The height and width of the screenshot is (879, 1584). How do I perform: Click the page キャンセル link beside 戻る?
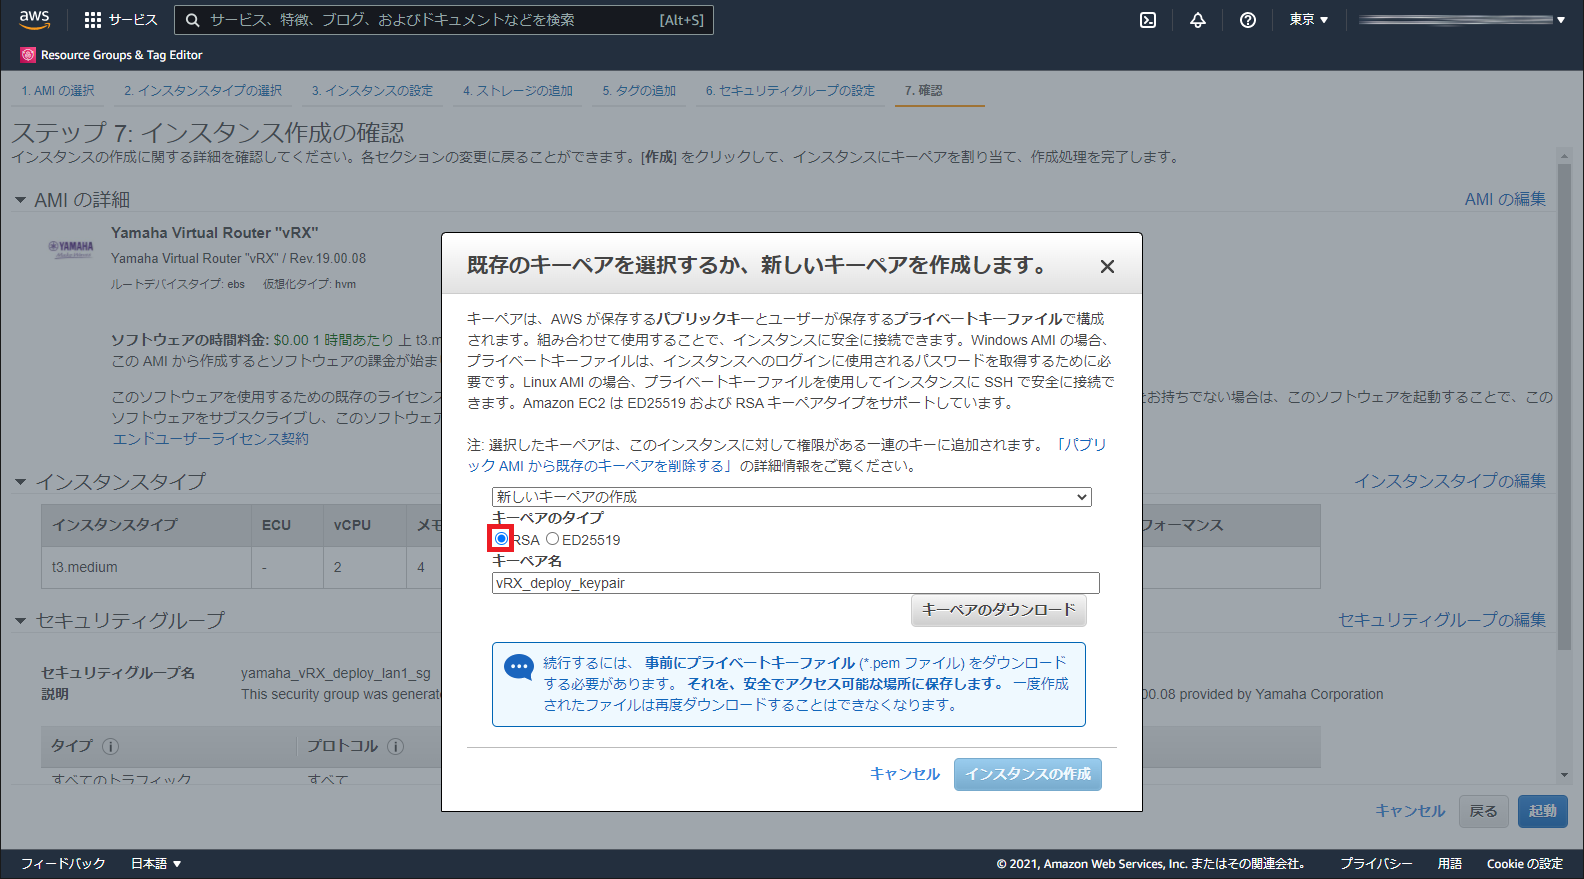[1410, 811]
